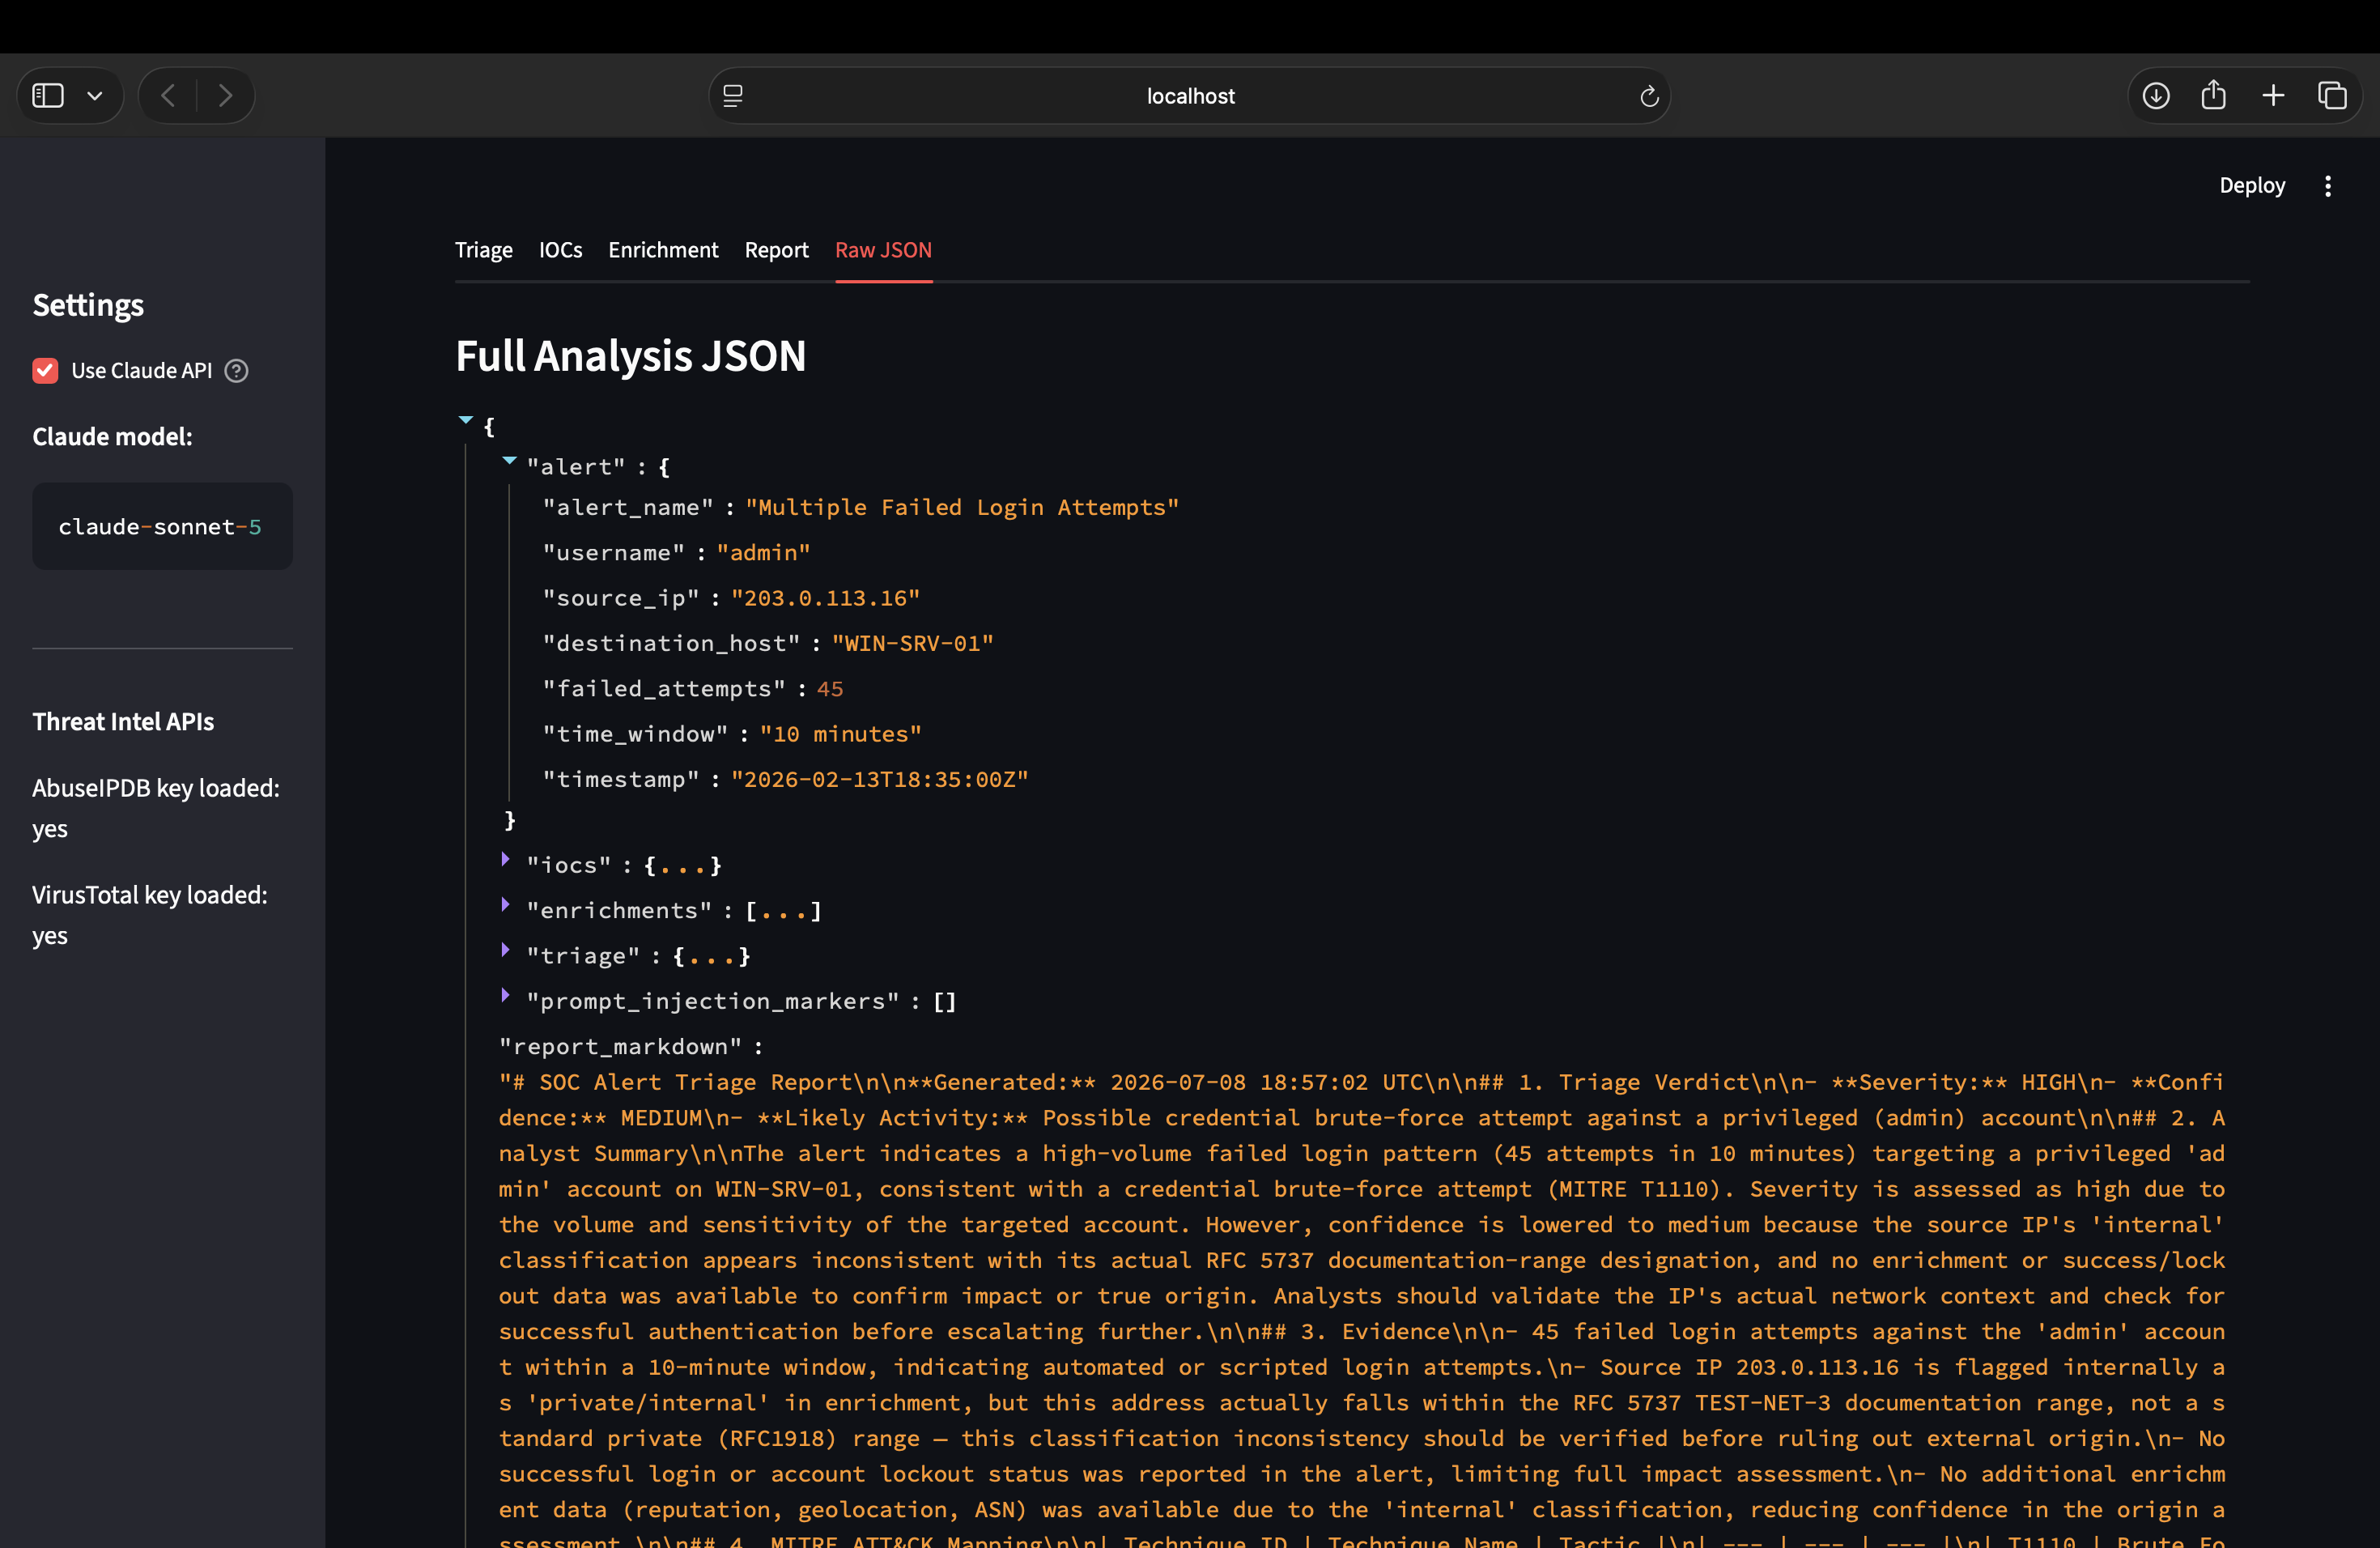Viewport: 2380px width, 1548px height.
Task: Click the VirusTotal key loaded text
Action: pos(150,915)
